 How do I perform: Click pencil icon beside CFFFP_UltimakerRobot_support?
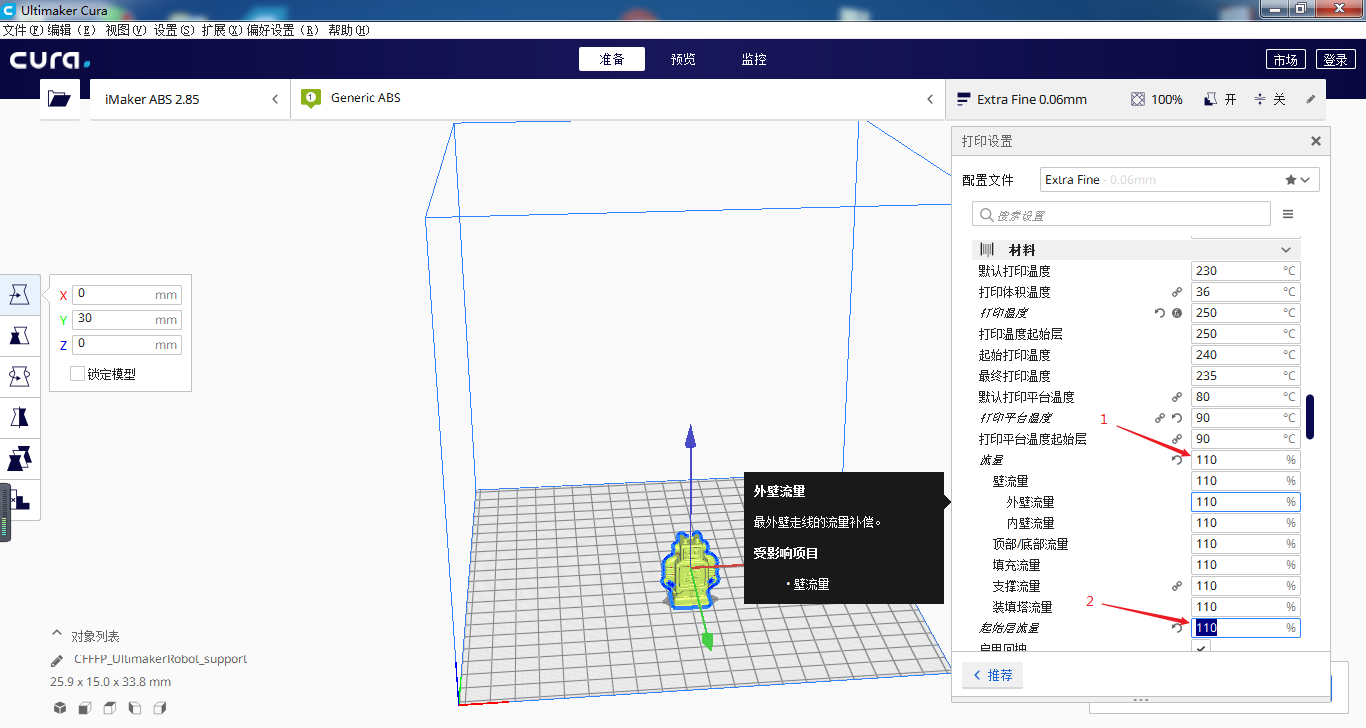point(57,661)
